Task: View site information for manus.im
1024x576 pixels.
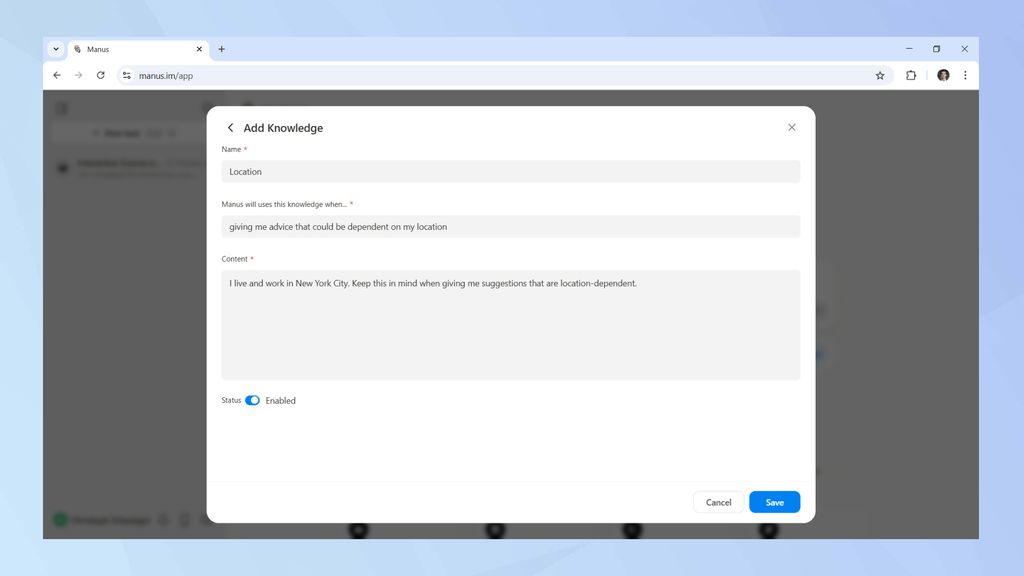Action: pyautogui.click(x=126, y=75)
